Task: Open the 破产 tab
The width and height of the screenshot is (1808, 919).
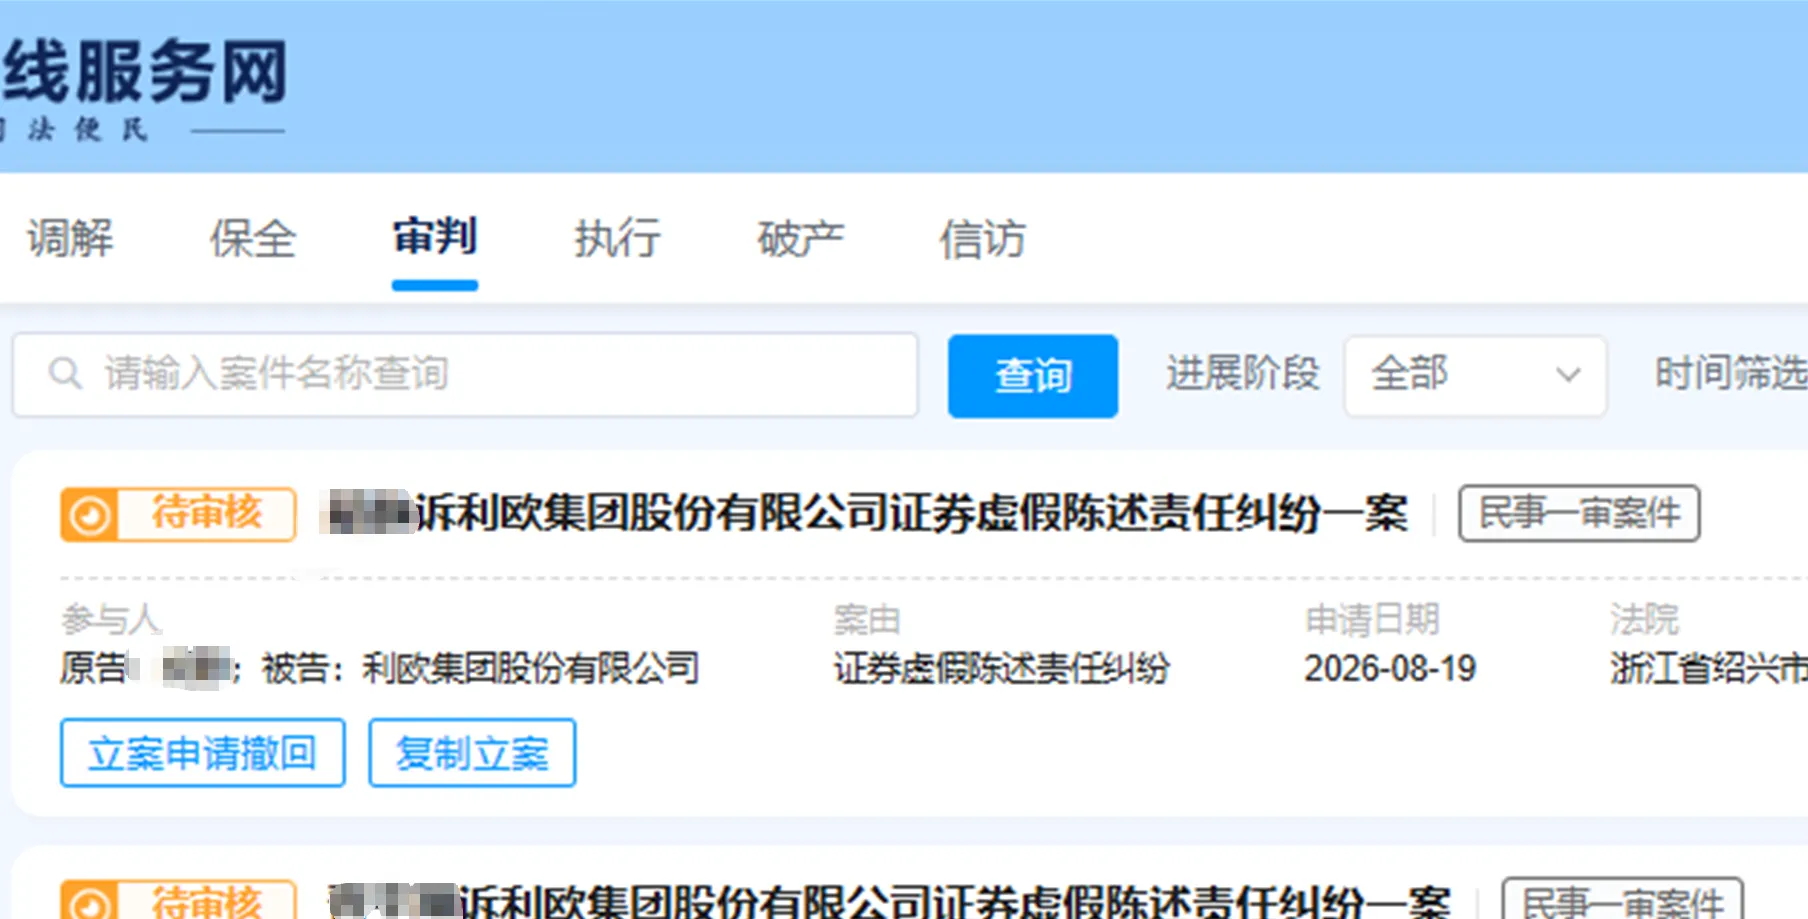Action: coord(800,239)
